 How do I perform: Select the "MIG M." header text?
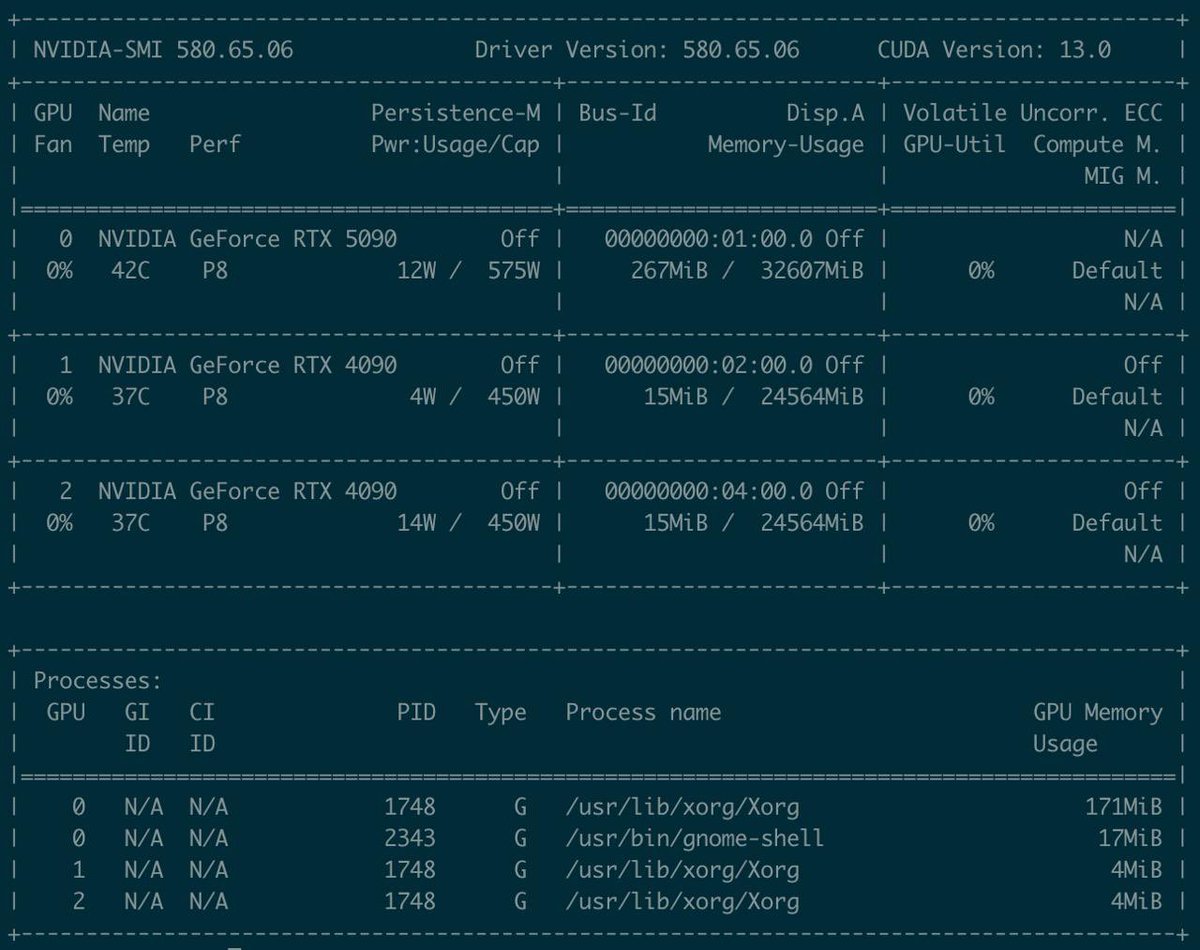point(1124,176)
